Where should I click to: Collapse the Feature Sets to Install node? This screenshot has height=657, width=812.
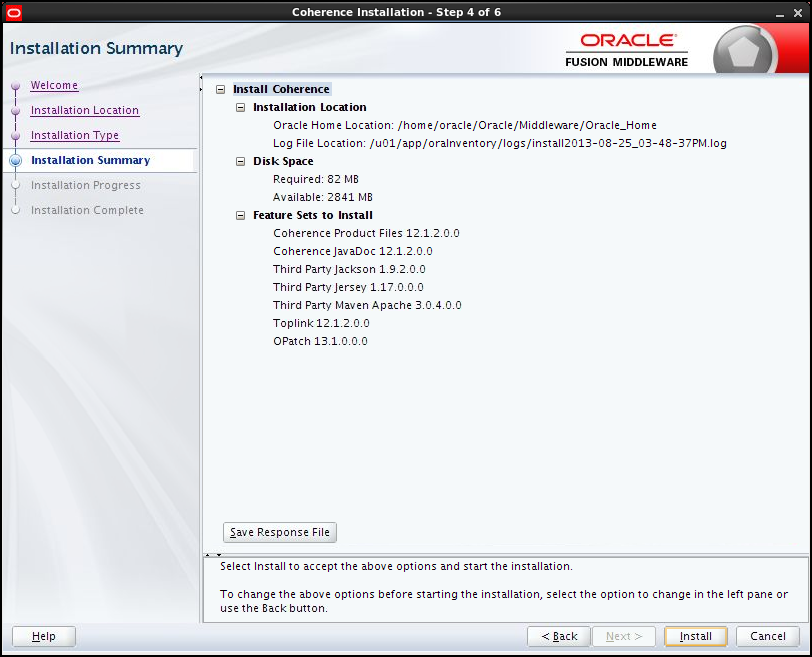pos(240,215)
